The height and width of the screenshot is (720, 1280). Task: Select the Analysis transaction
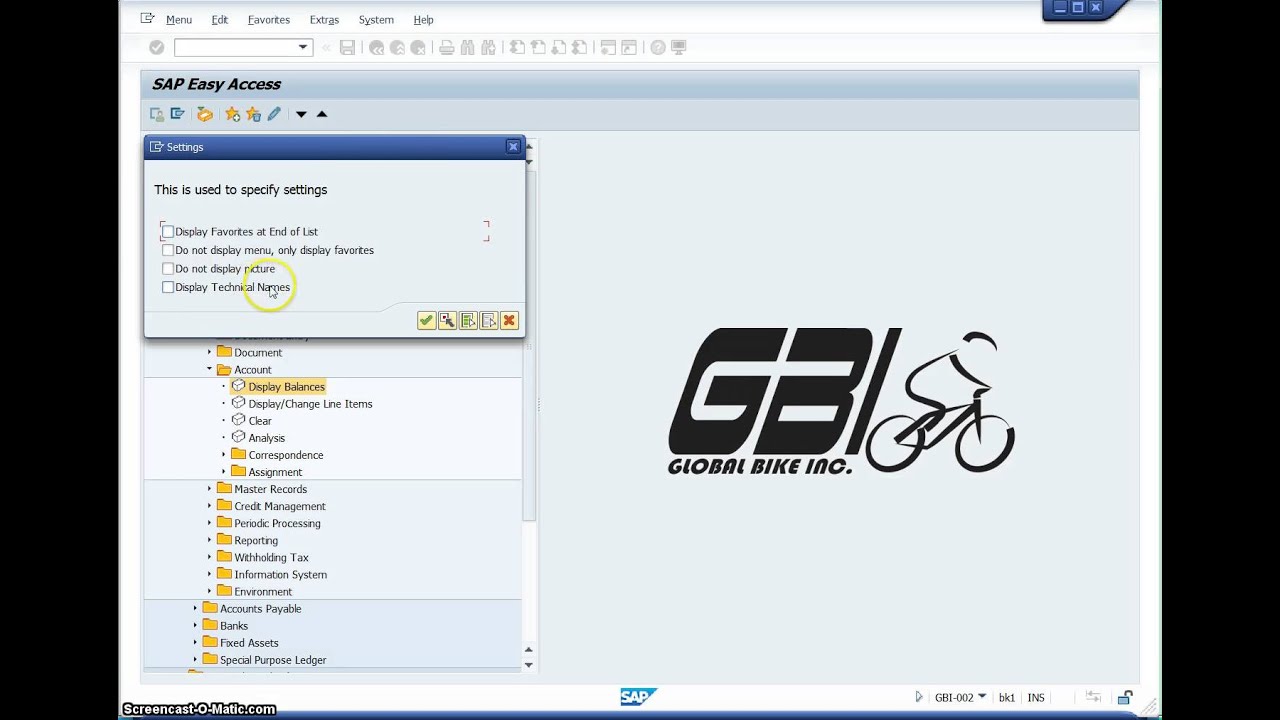[x=266, y=438]
